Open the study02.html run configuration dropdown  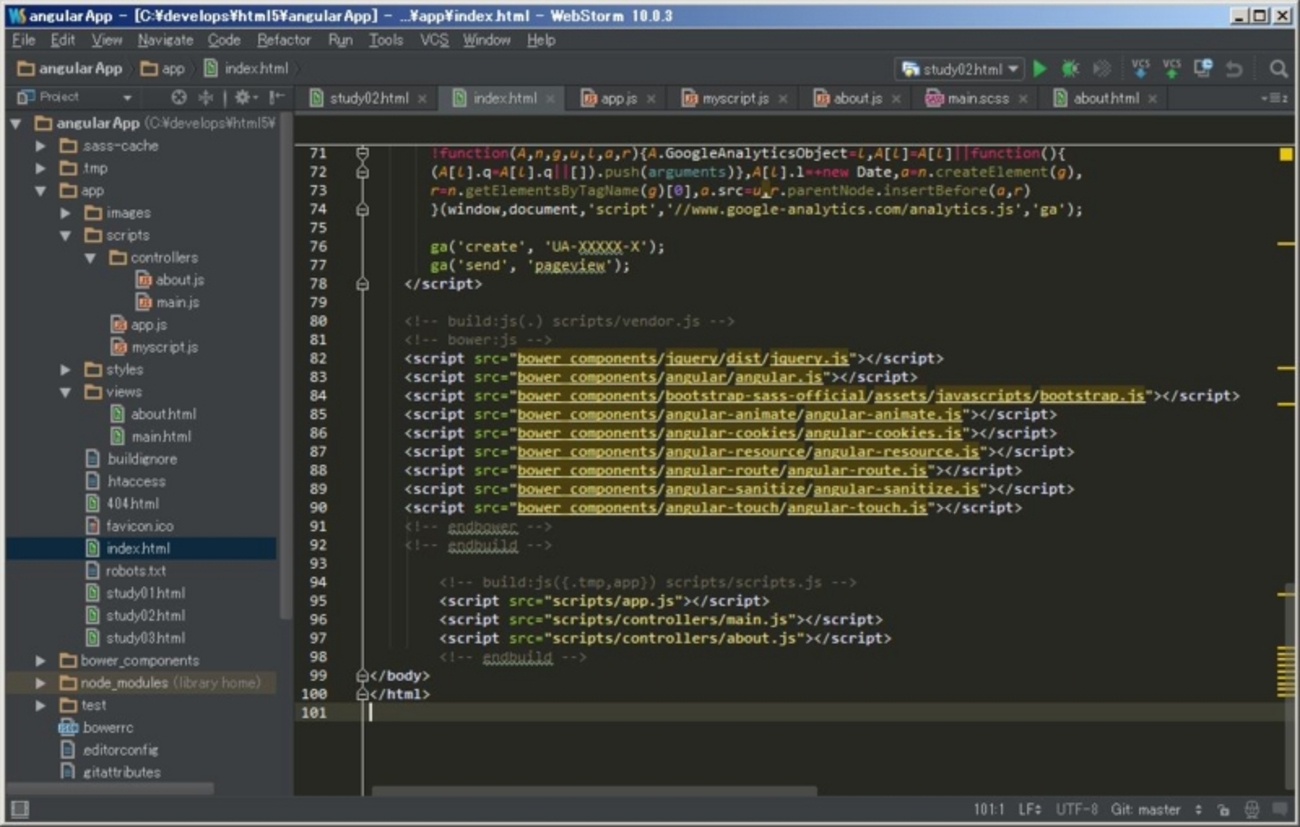960,69
